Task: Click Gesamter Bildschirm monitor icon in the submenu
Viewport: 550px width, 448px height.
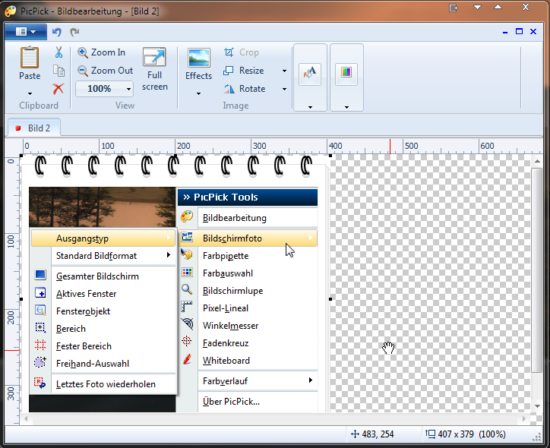Action: click(x=40, y=275)
